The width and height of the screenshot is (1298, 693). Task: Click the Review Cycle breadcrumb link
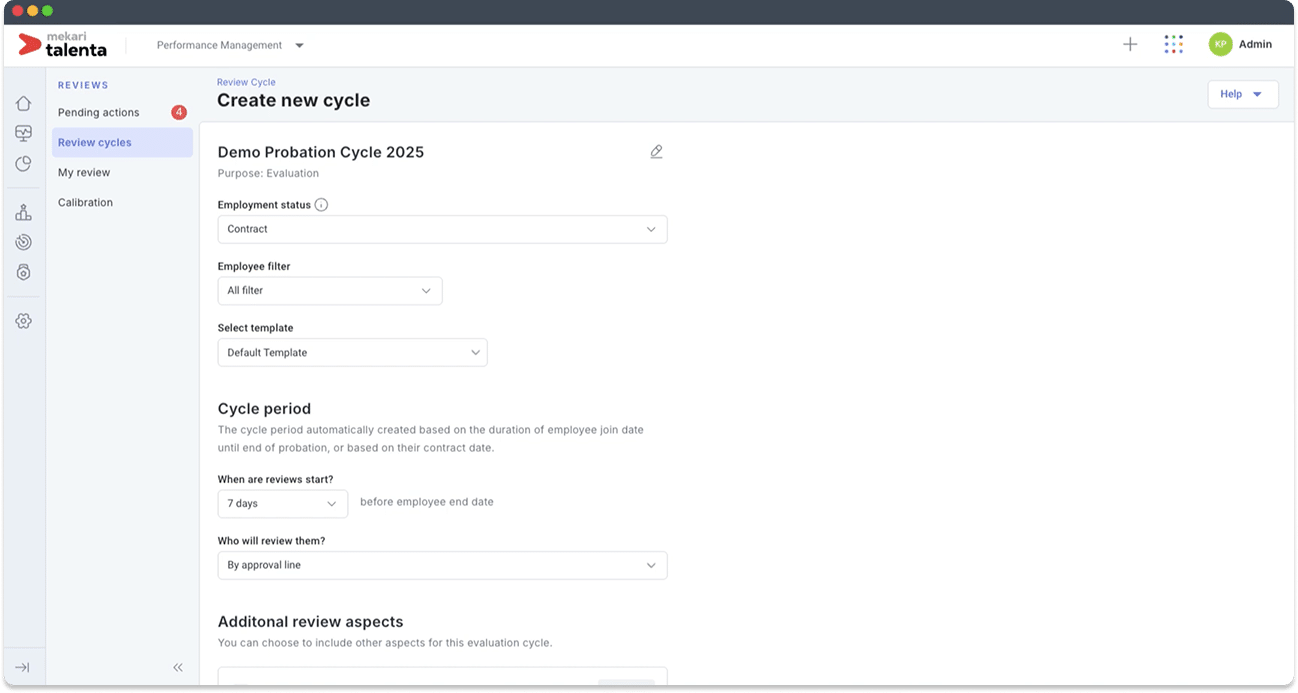click(246, 82)
